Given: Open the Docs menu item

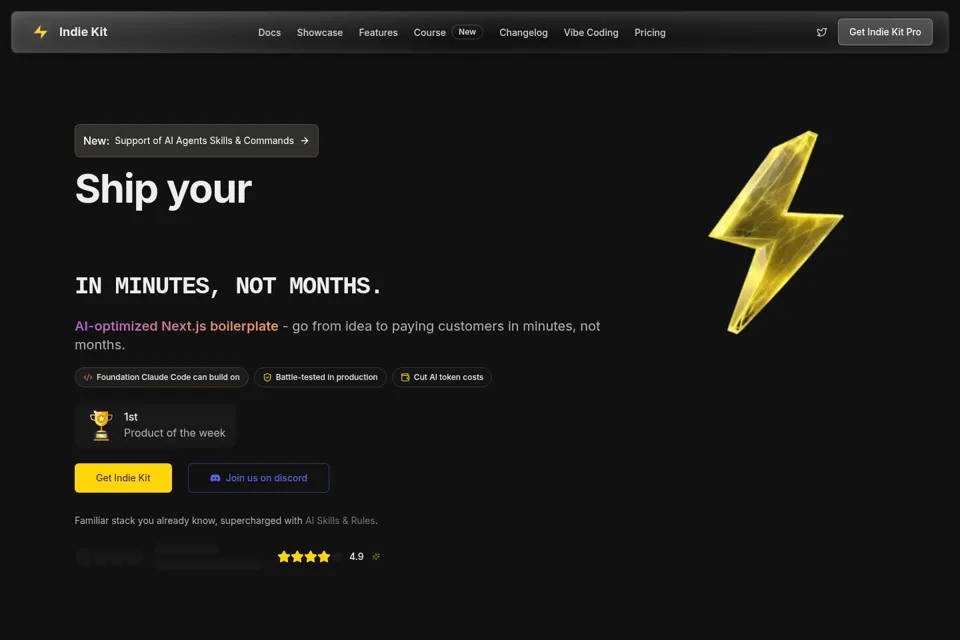Looking at the screenshot, I should [269, 32].
